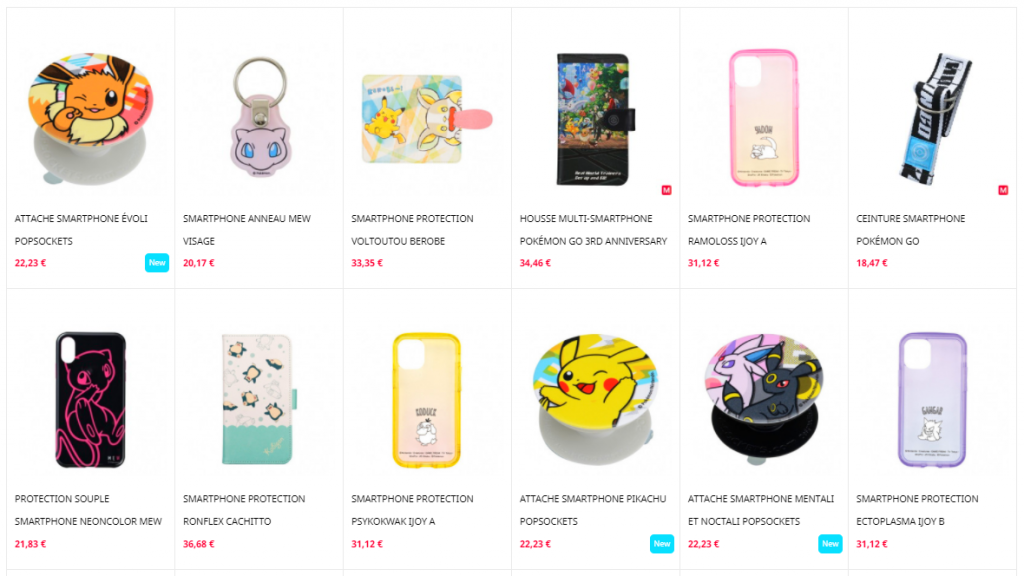The height and width of the screenshot is (576, 1024).
Task: Click the New badge on Évoli Popsockets
Action: 157,263
